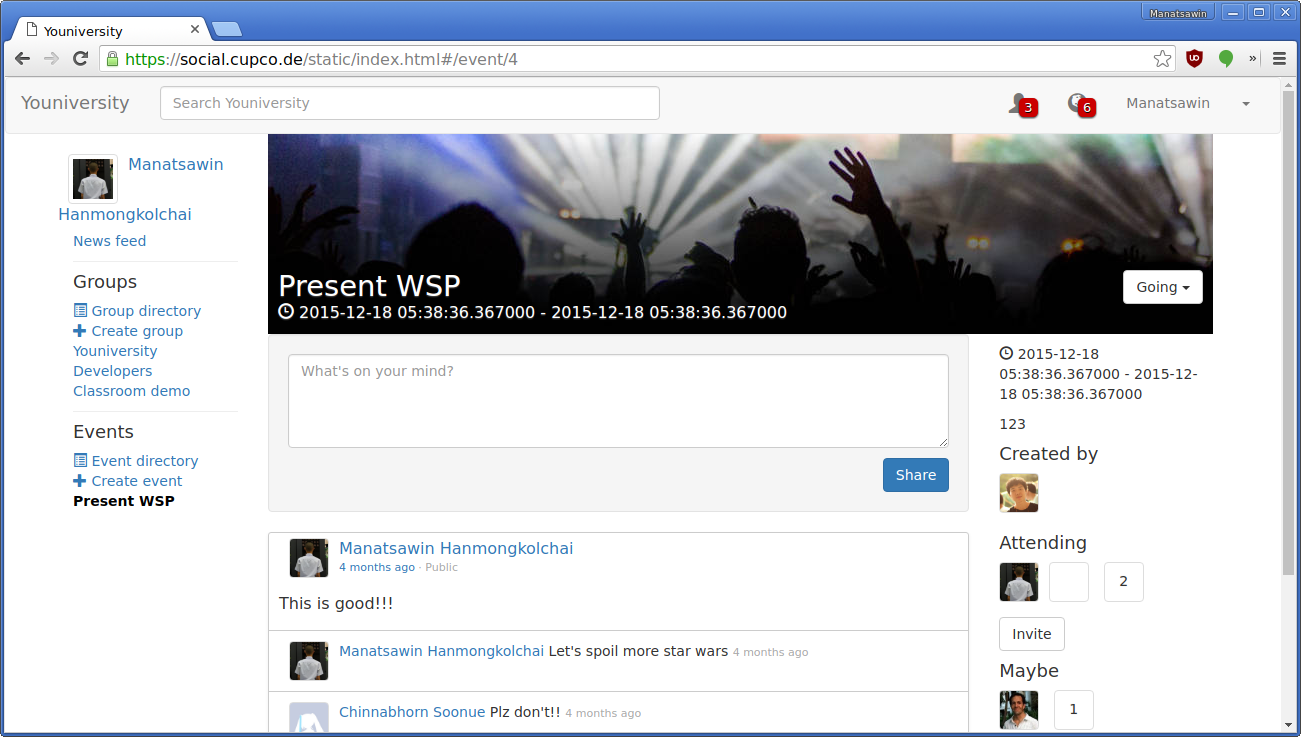Click the Invite button
The height and width of the screenshot is (737, 1301).
click(1032, 634)
